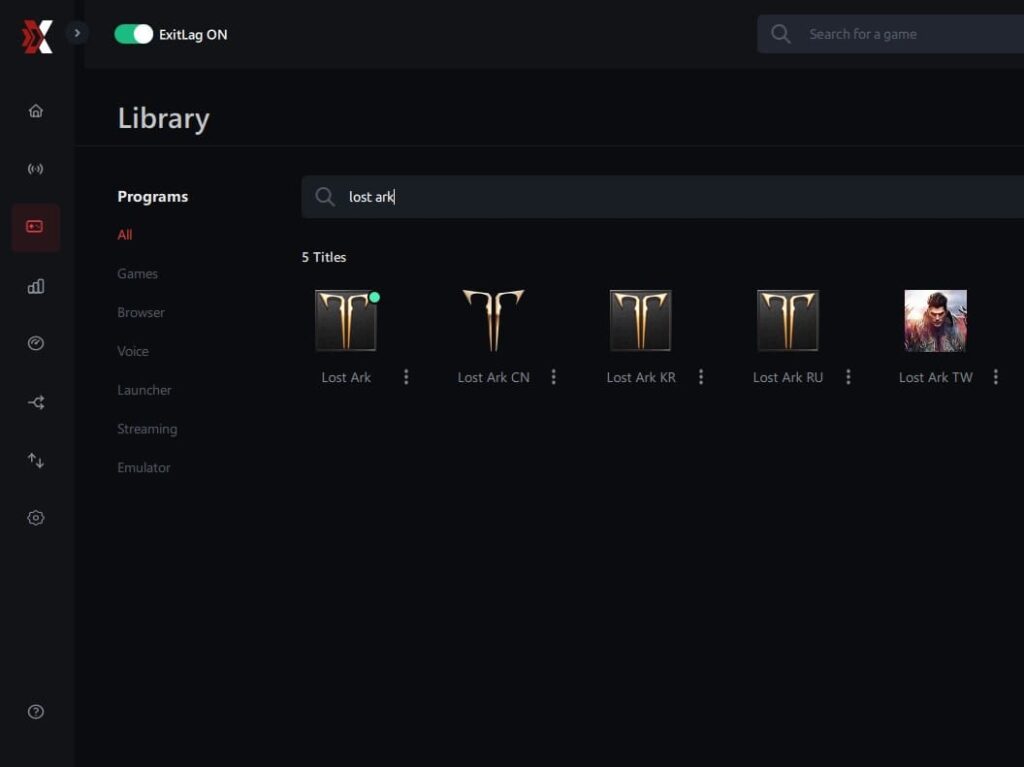Click the Lost Ark TW thumbnail
1024x767 pixels.
pos(935,321)
